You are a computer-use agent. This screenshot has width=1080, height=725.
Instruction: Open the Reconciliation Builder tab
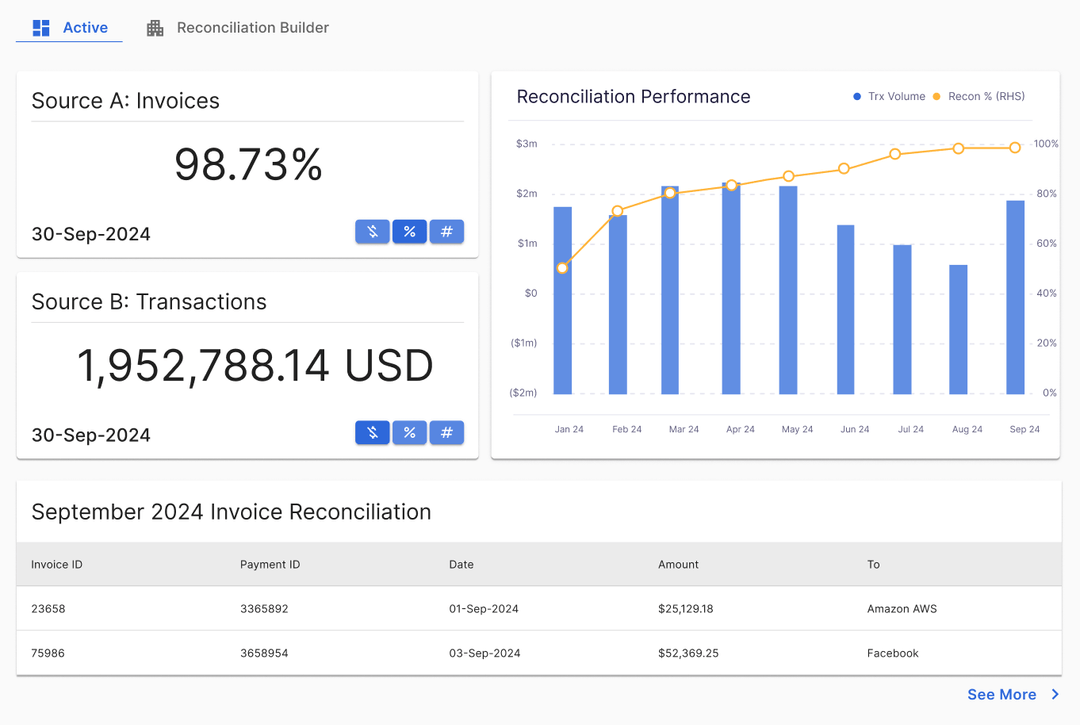[252, 27]
